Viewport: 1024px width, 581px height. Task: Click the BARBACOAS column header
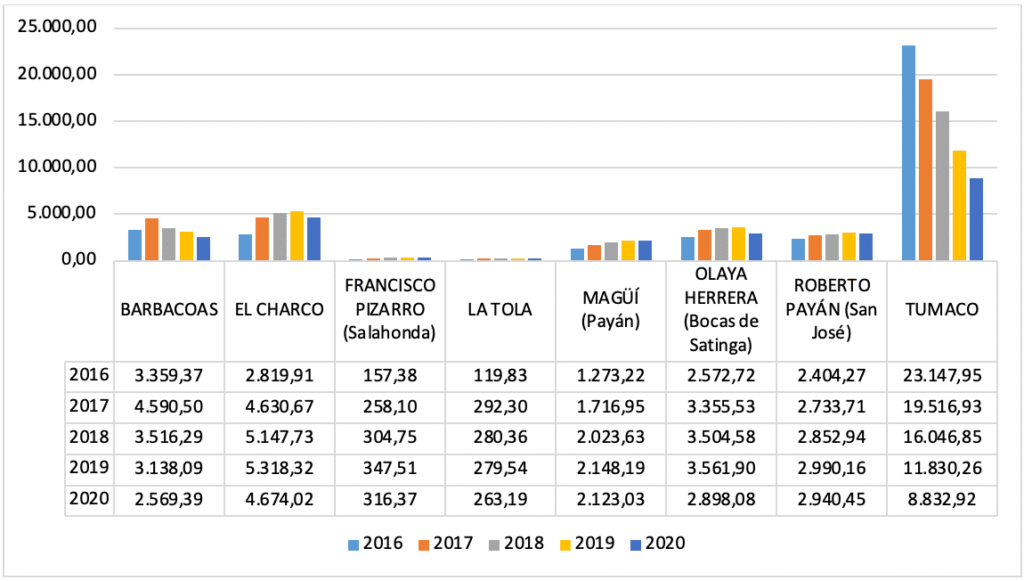click(169, 310)
